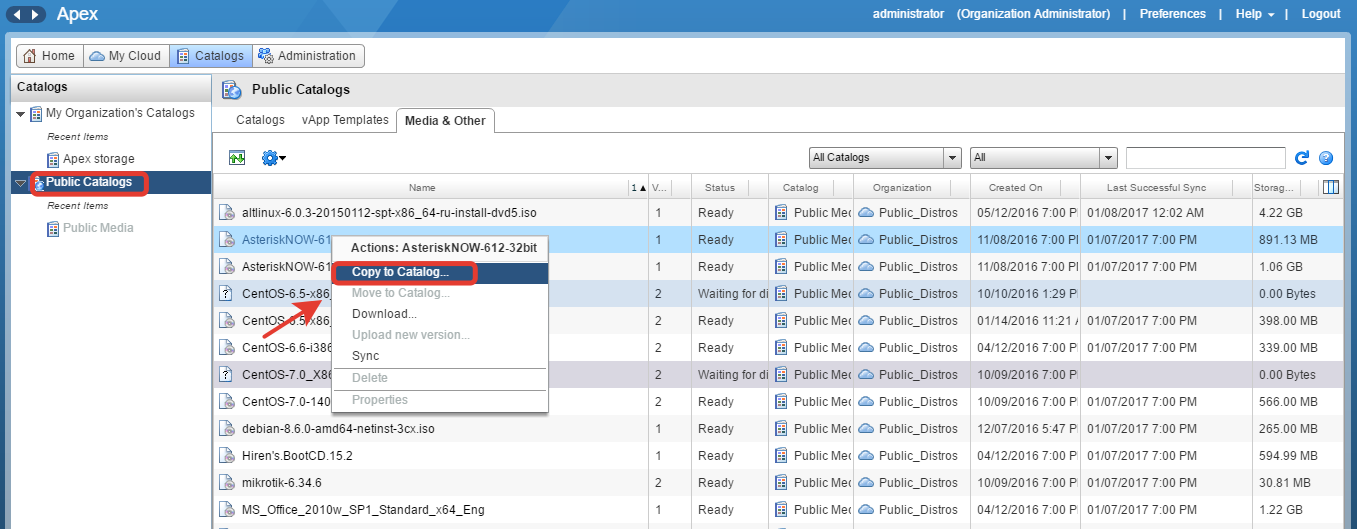Go forward with the right arrow
The image size is (1357, 529).
point(36,14)
